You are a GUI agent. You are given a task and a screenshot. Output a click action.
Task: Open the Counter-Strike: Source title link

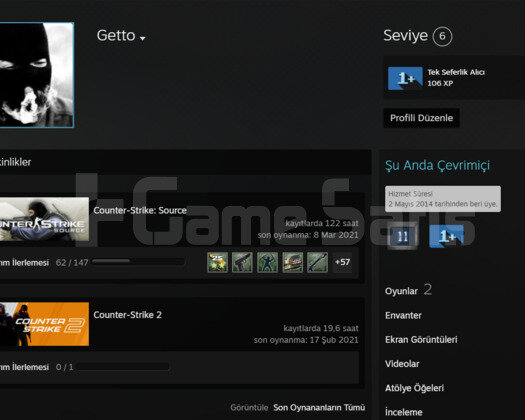tap(140, 210)
